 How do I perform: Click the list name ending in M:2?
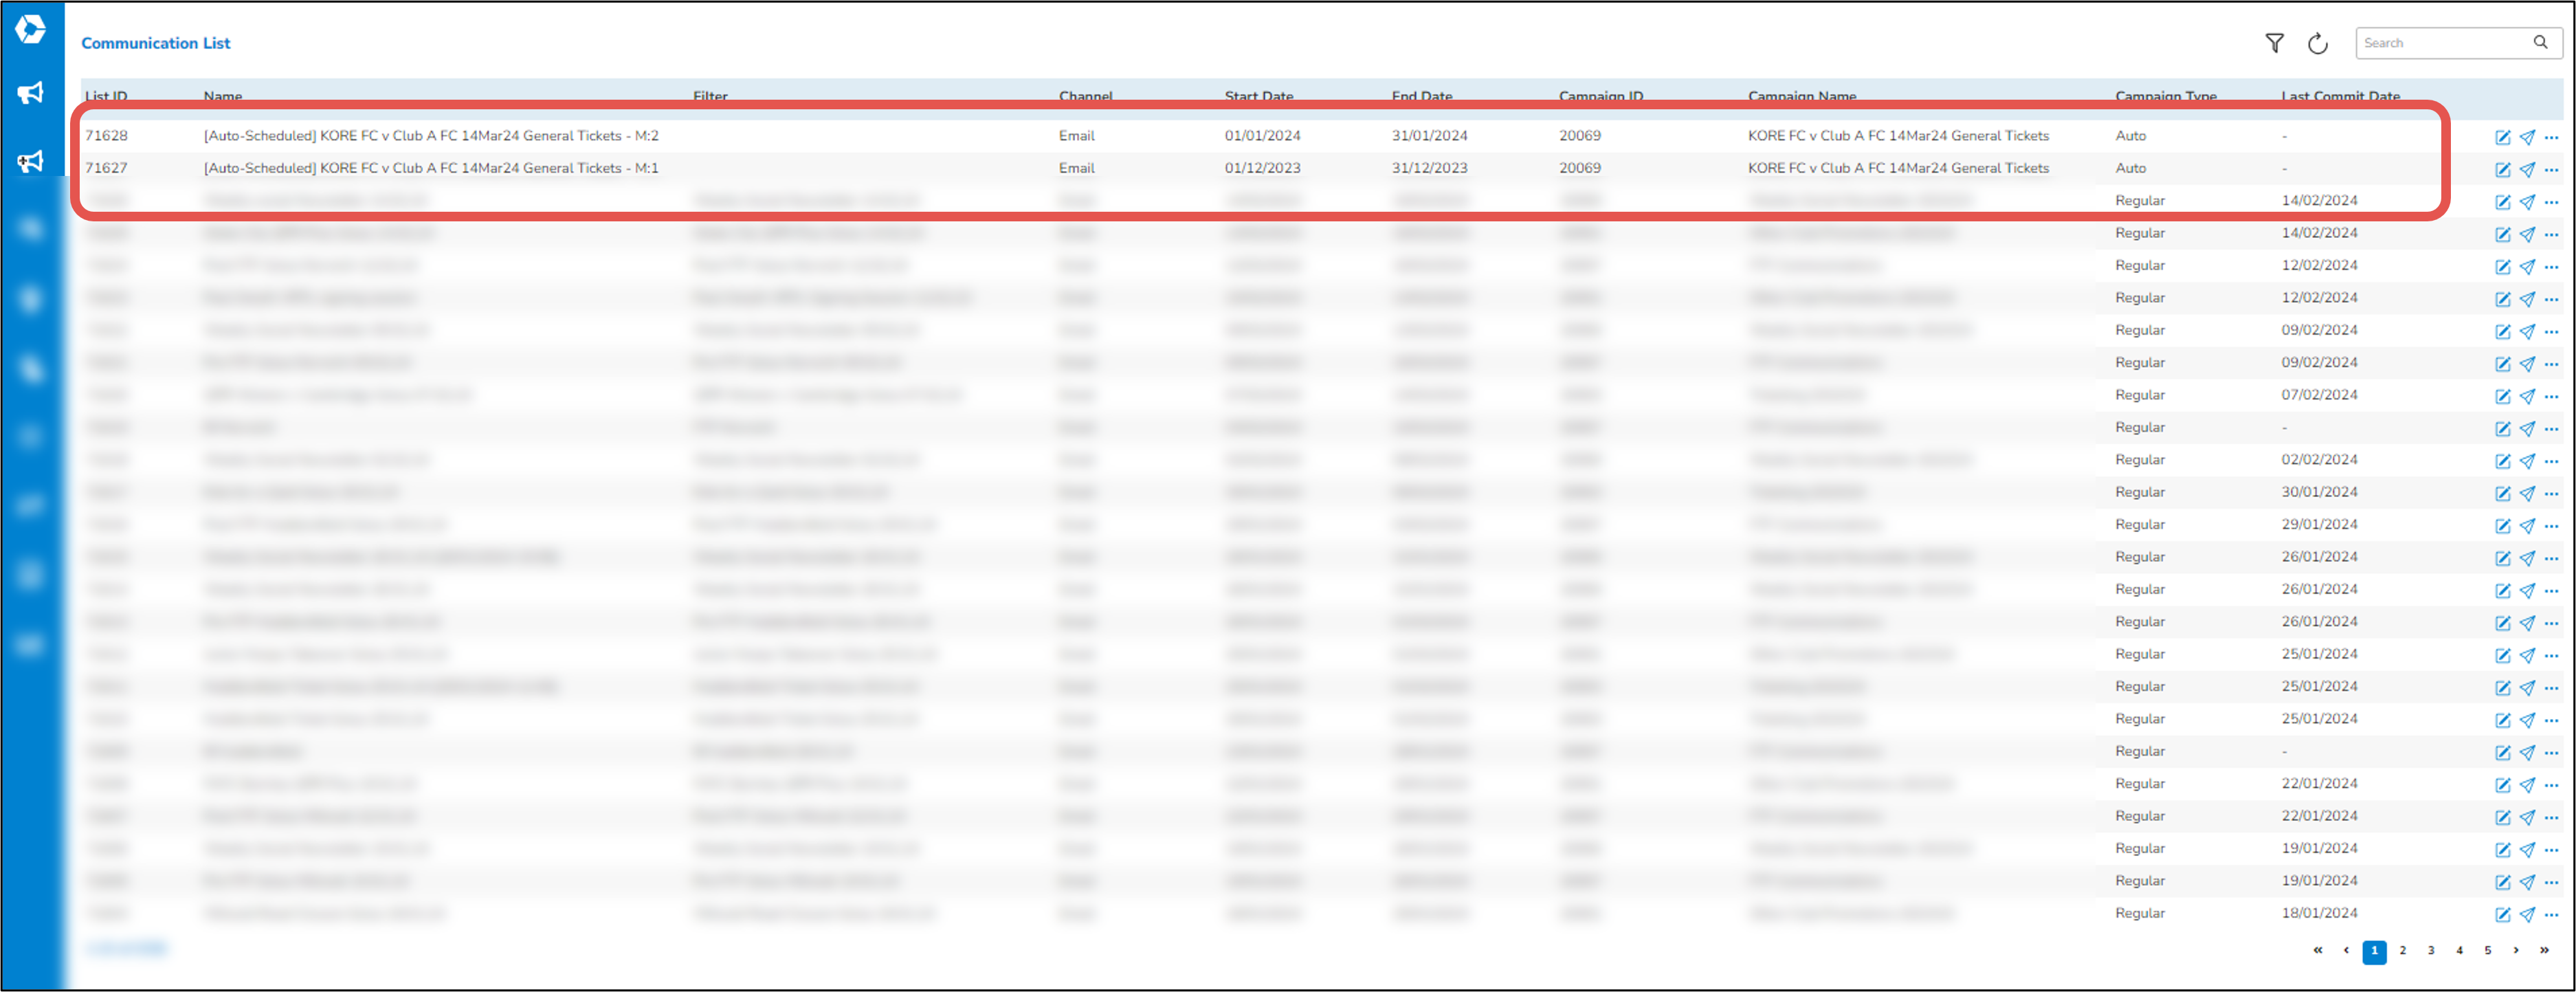pos(431,136)
